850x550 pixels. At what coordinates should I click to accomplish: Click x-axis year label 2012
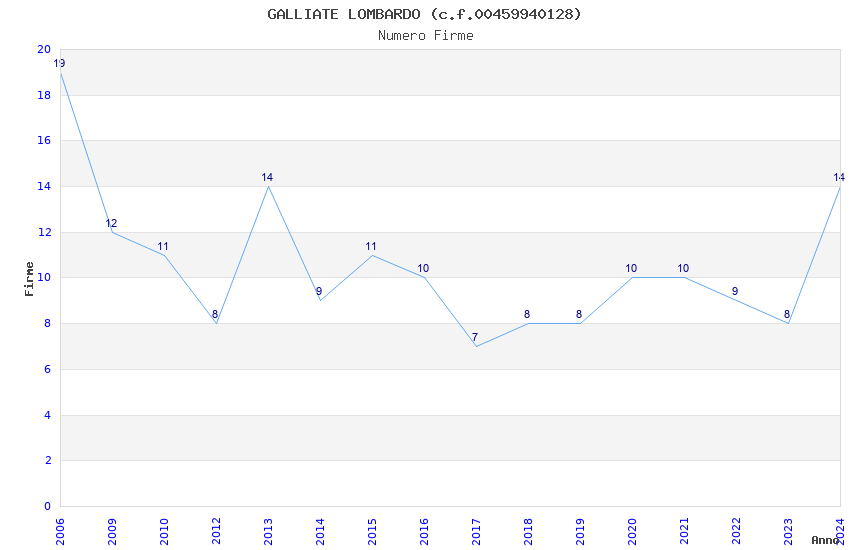(216, 531)
